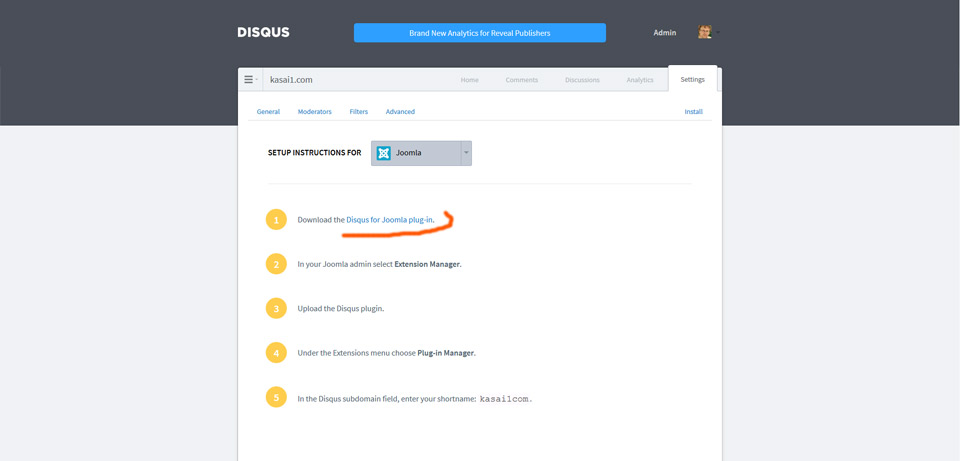Select the Settings tab
Screen dimensions: 960x461
coord(692,80)
